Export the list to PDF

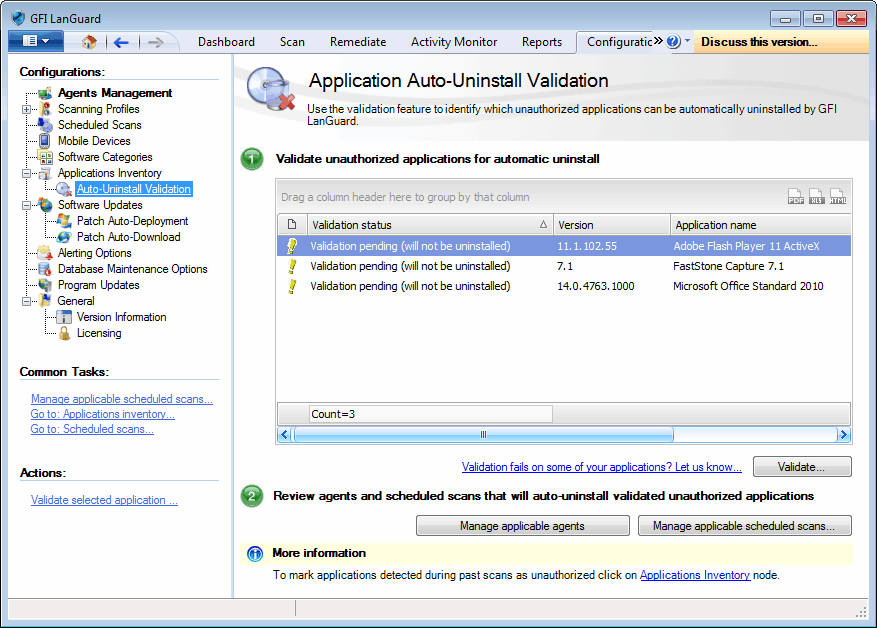[795, 196]
